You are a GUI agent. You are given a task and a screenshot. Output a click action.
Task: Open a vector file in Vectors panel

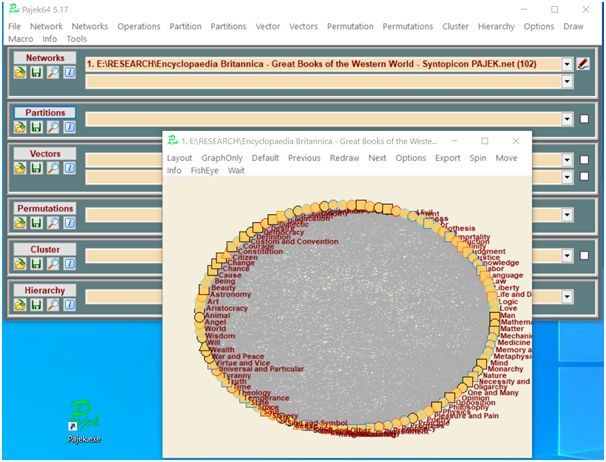(x=20, y=168)
